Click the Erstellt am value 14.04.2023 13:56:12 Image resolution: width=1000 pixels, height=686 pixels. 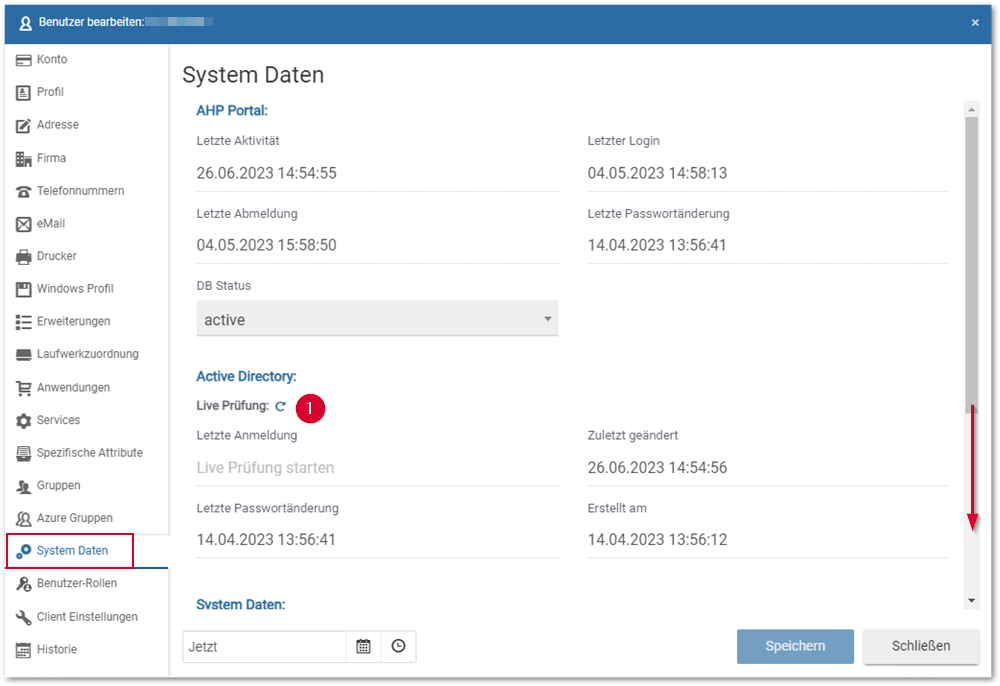(657, 540)
